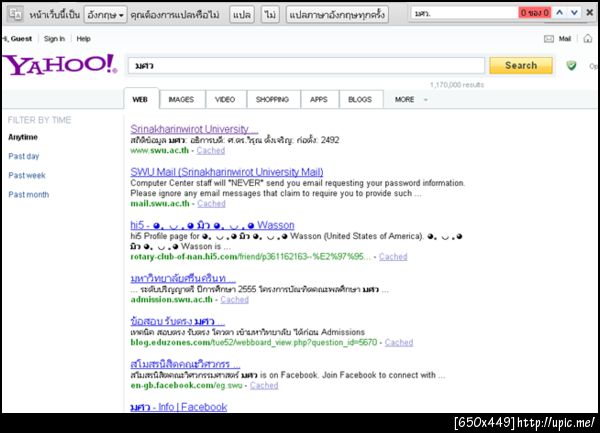The height and width of the screenshot is (433, 600).
Task: Open the blog.eduzones.com result title
Action: (178, 321)
